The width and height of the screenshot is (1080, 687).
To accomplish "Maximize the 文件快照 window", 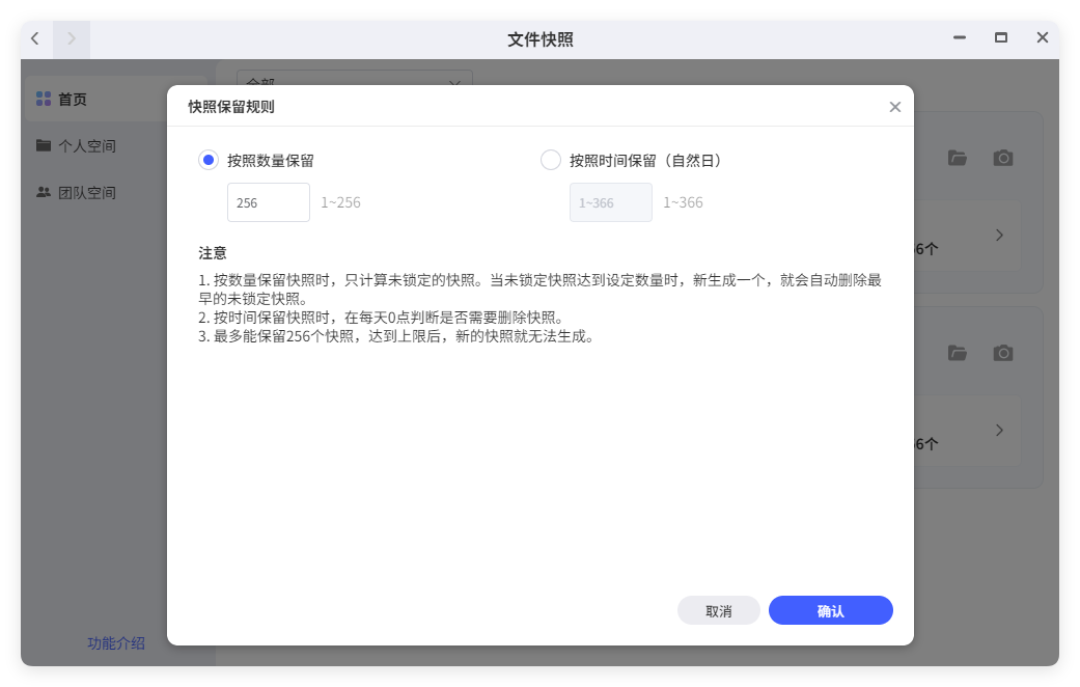I will (1001, 38).
